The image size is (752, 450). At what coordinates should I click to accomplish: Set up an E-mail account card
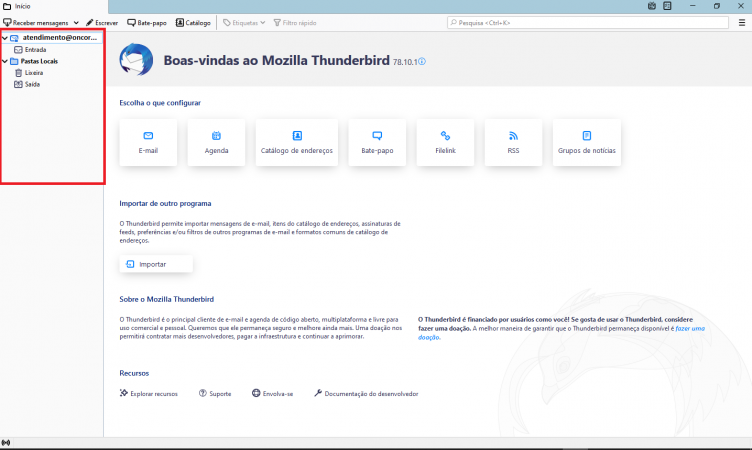148,142
